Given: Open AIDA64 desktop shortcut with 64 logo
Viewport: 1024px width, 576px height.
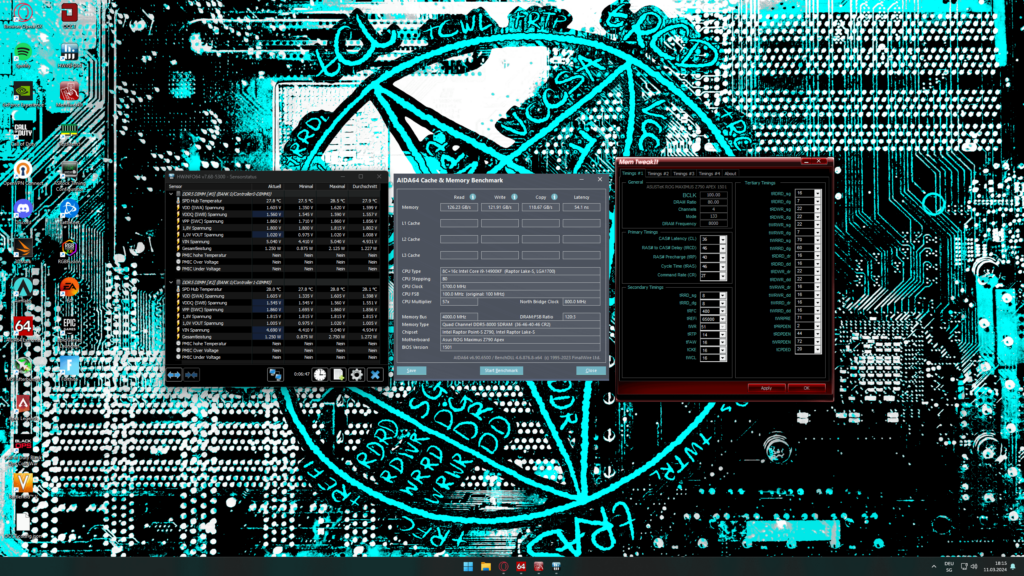Looking at the screenshot, I should (23, 327).
